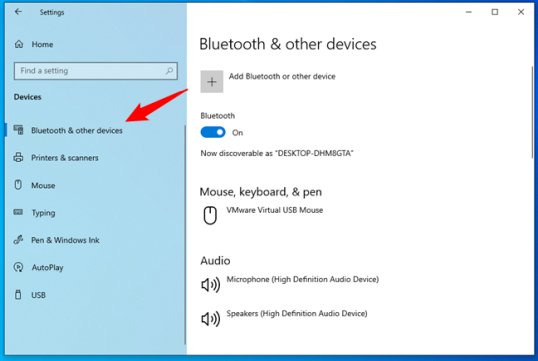Image resolution: width=538 pixels, height=361 pixels.
Task: Click Add Bluetooth or other device label
Action: pyautogui.click(x=282, y=76)
